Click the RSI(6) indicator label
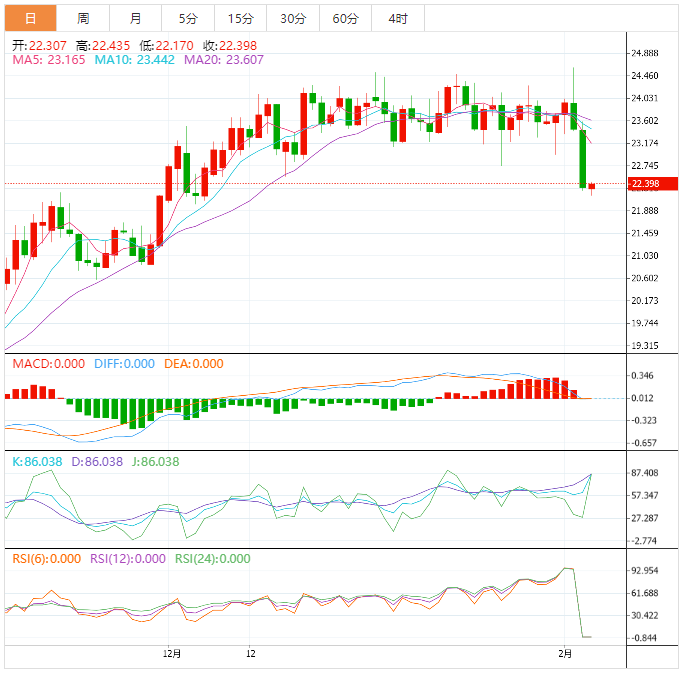Image resolution: width=683 pixels, height=675 pixels. pos(46,559)
